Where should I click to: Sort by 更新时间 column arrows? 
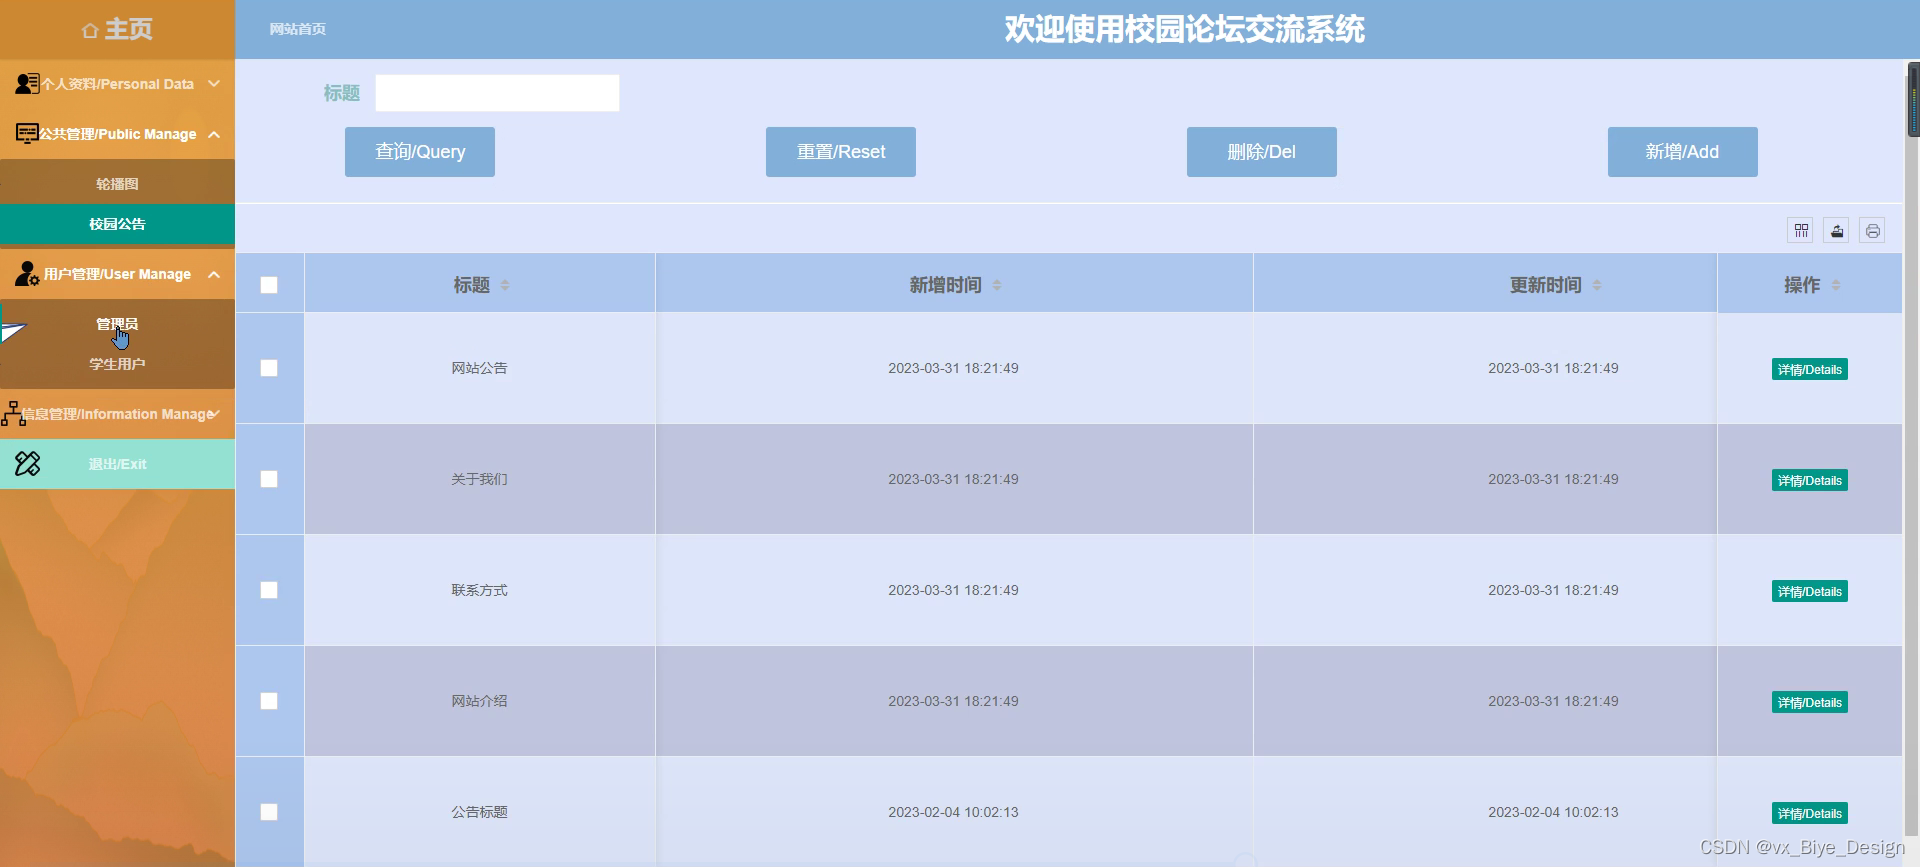(1597, 285)
